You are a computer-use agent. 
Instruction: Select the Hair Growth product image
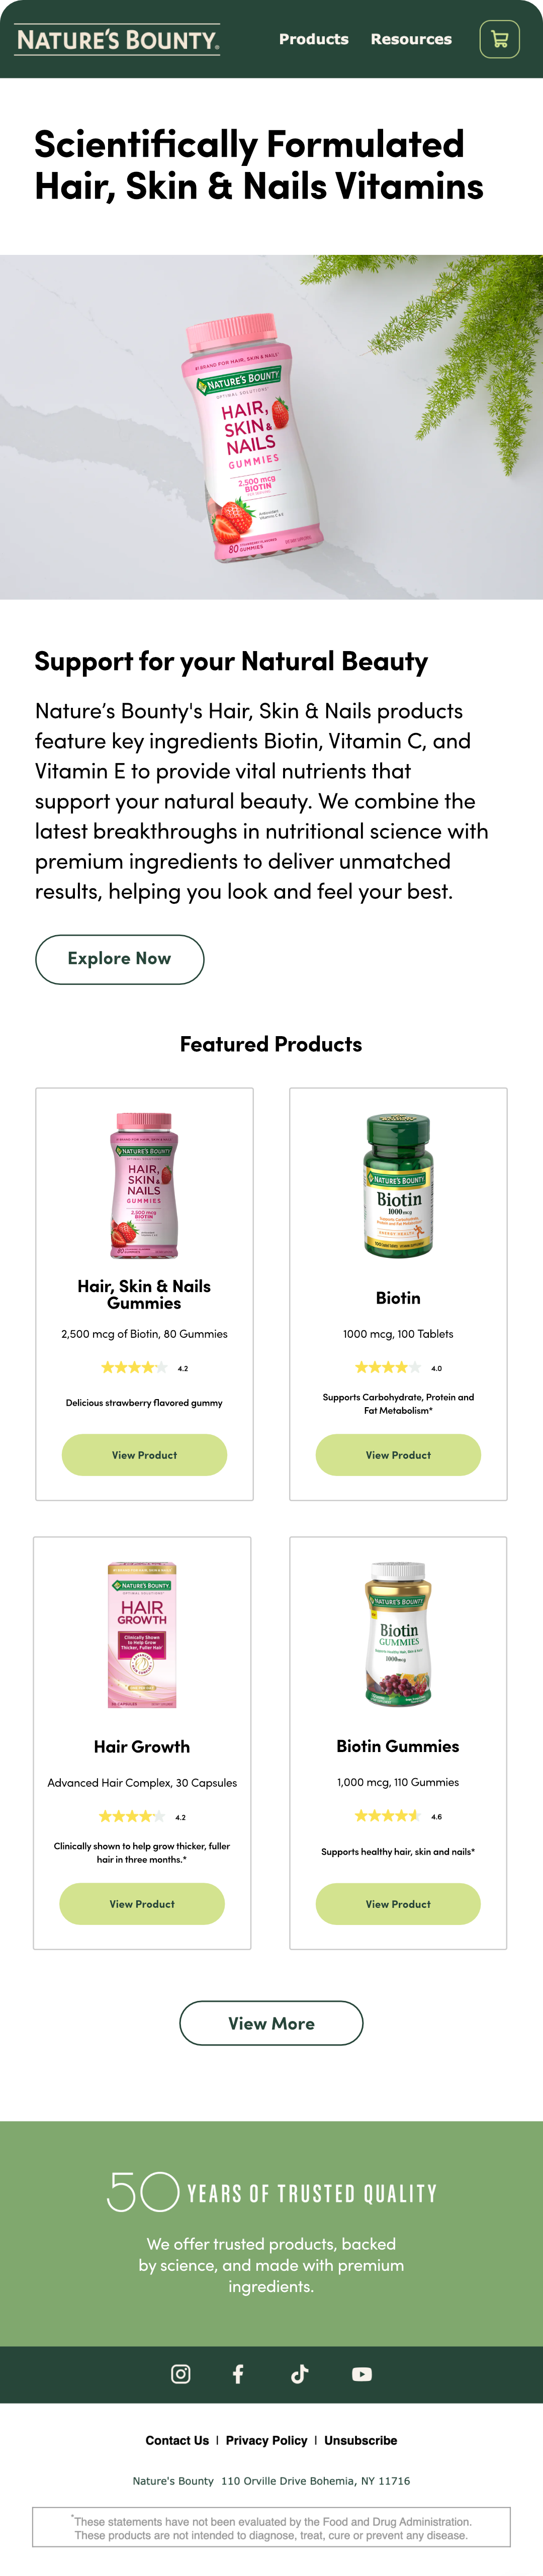tap(142, 1634)
